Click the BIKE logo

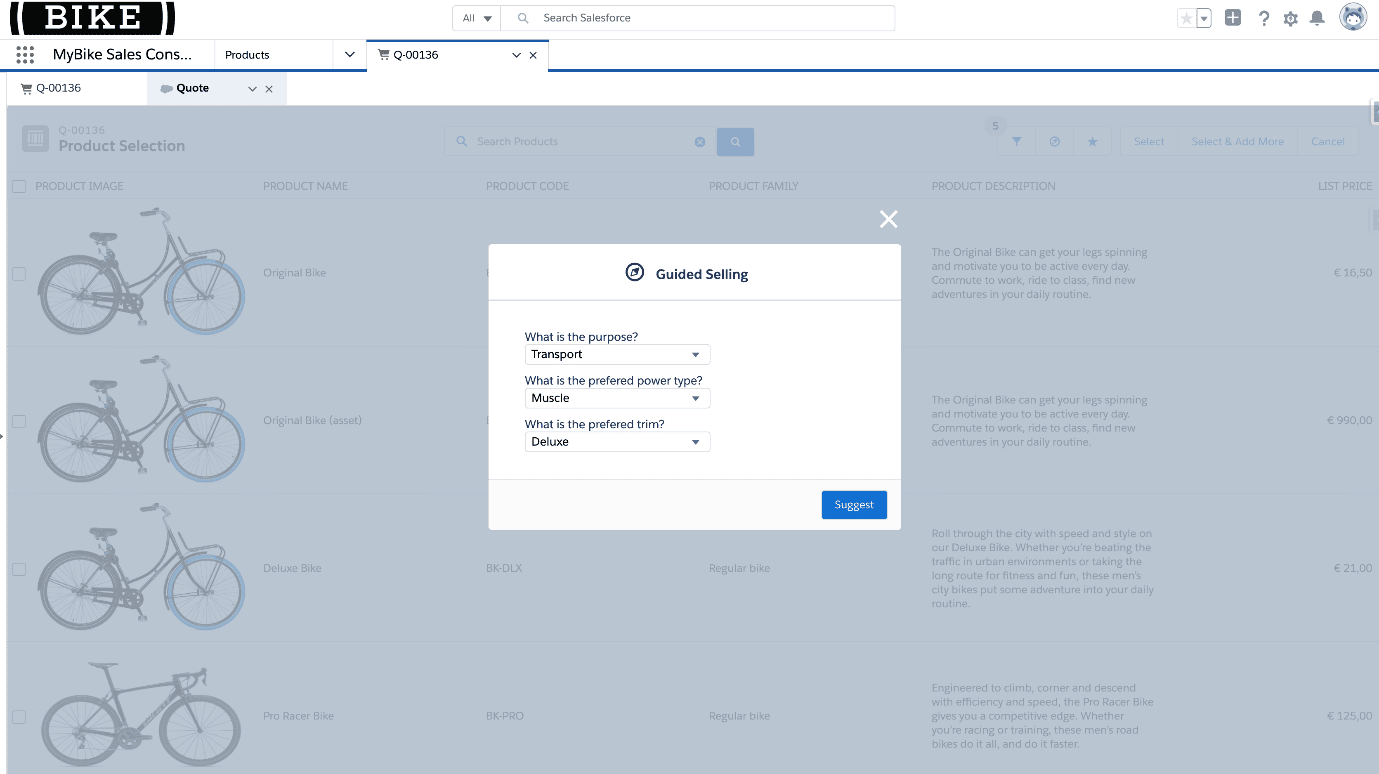coord(93,18)
